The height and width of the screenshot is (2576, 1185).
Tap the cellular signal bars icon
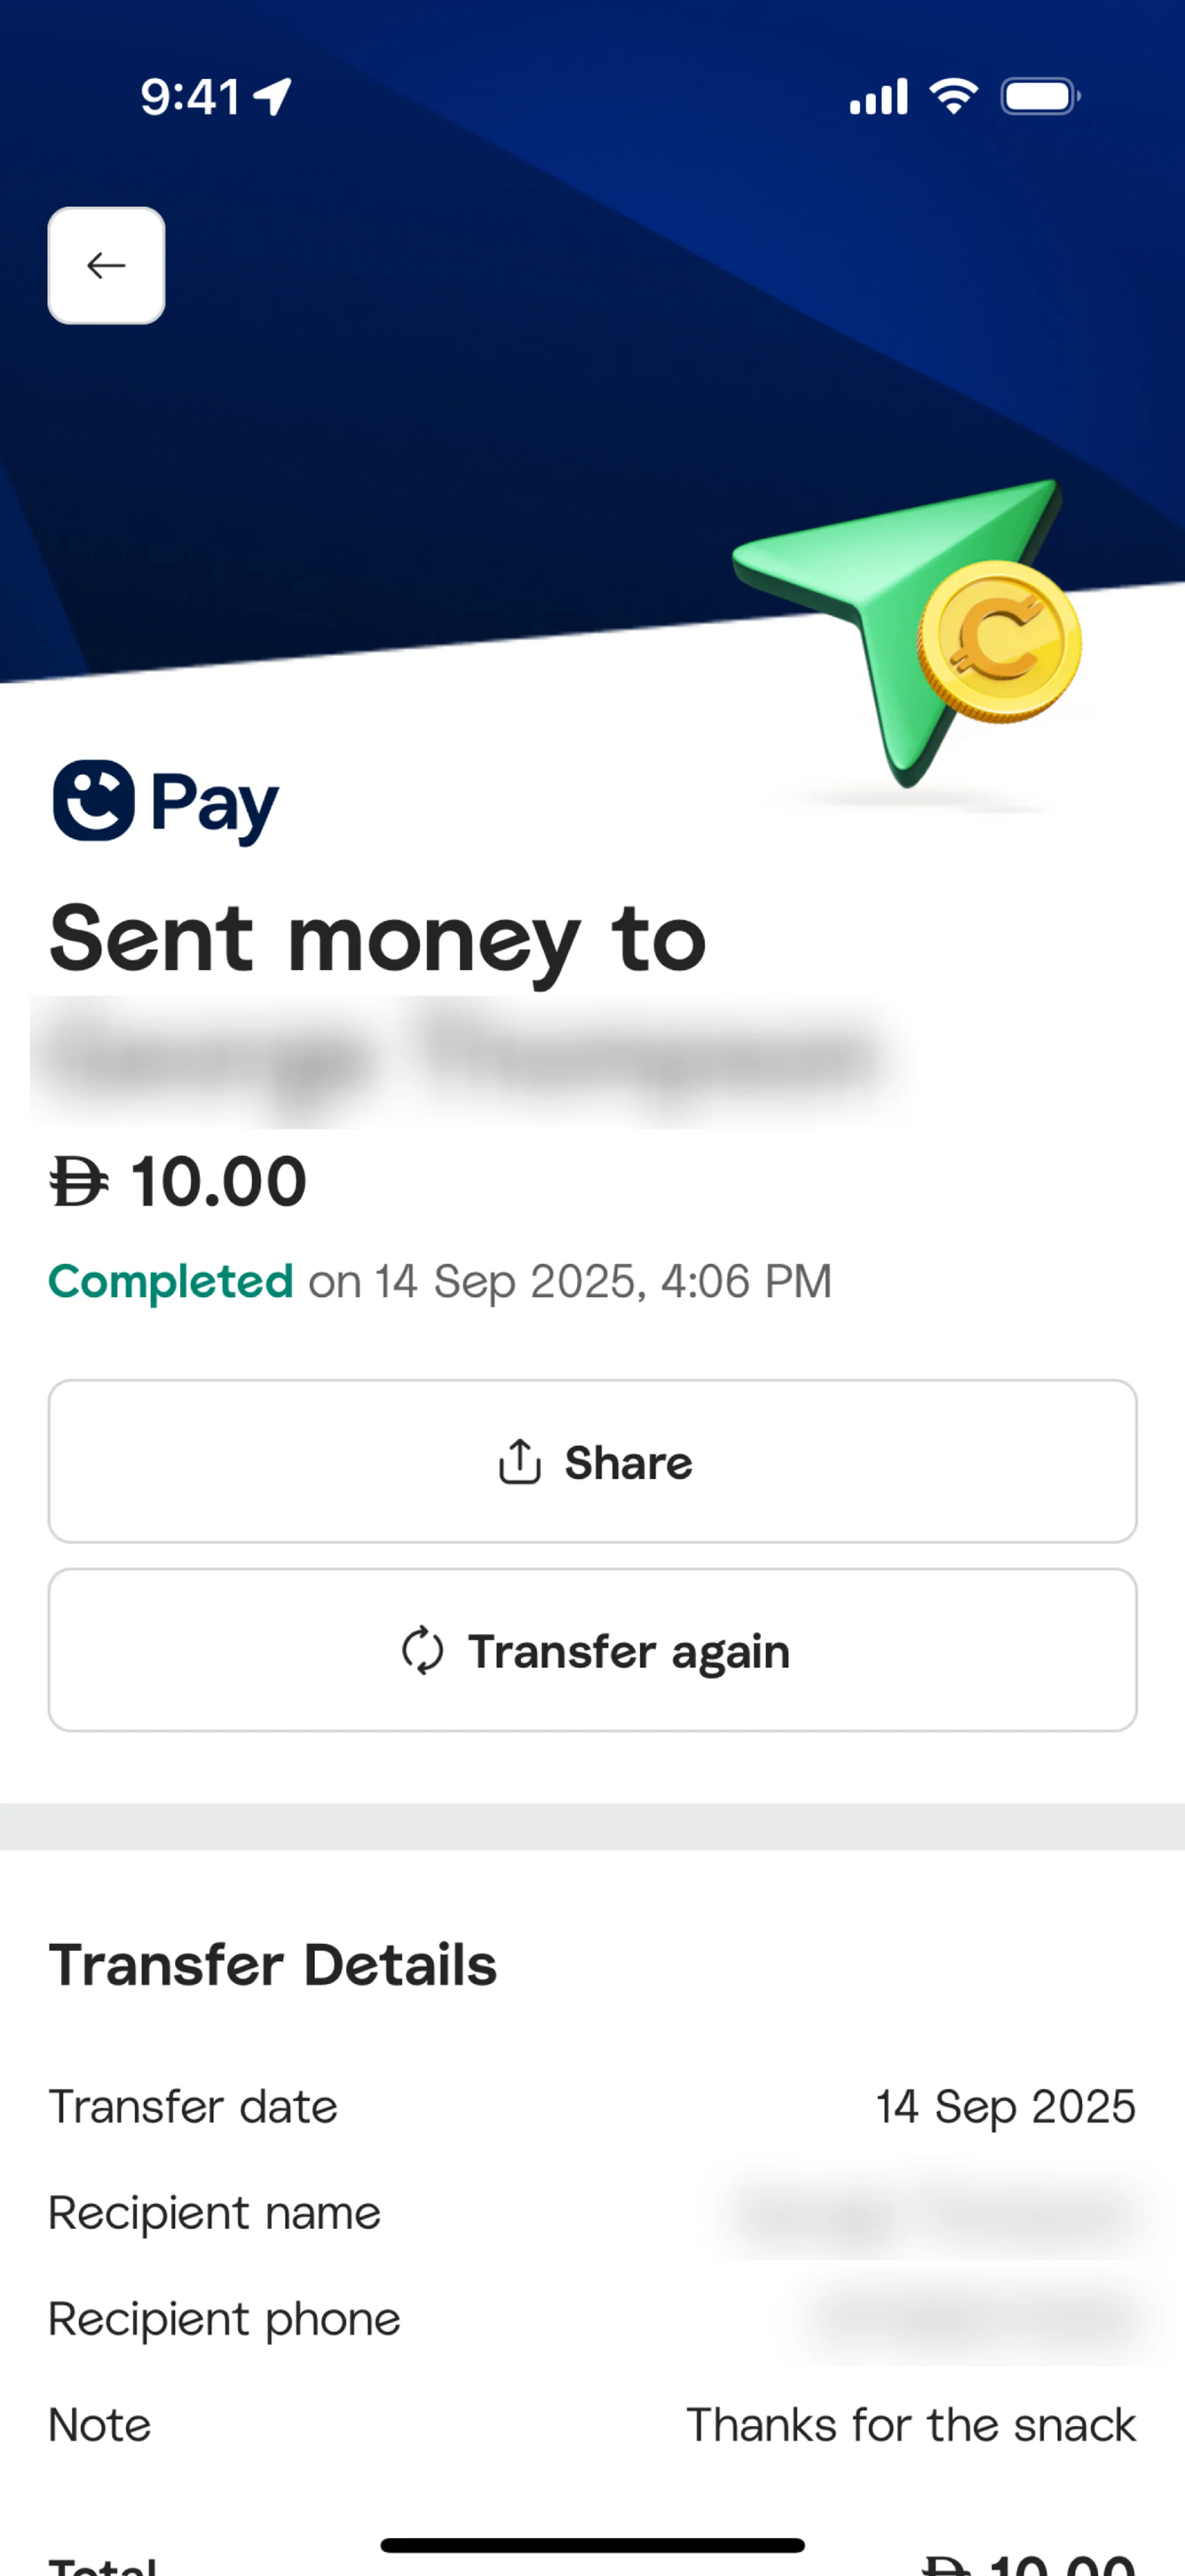point(878,97)
